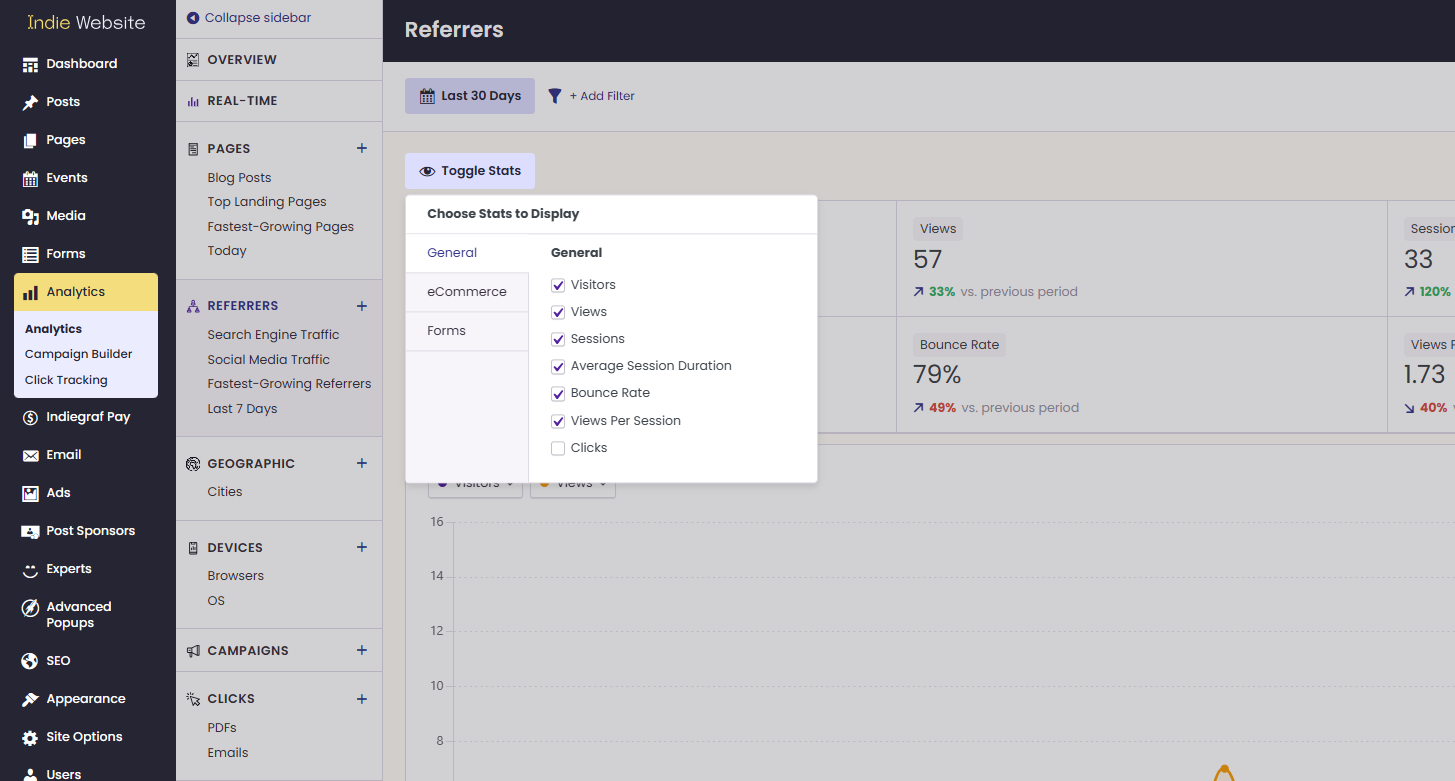Viewport: 1455px width, 781px height.
Task: Click the Posts pin icon
Action: (x=30, y=102)
